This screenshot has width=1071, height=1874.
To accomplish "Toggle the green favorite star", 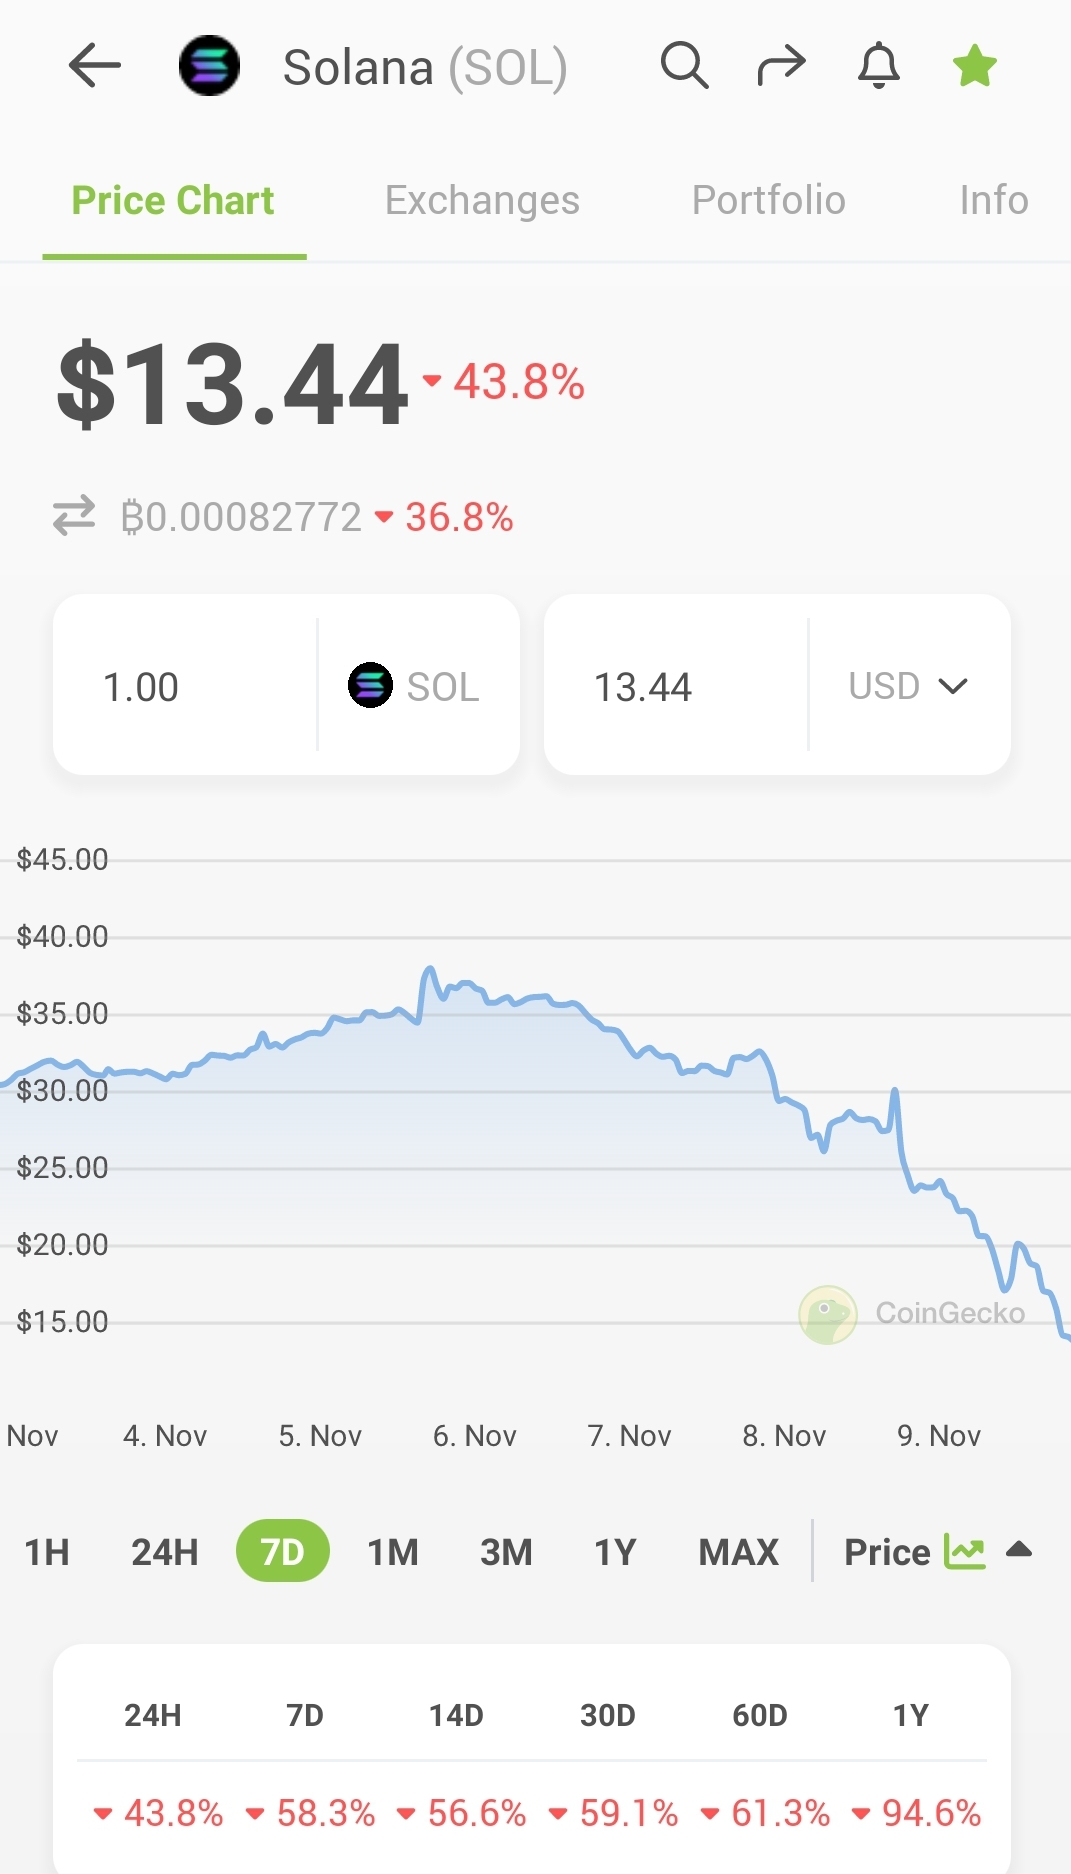I will pos(975,67).
